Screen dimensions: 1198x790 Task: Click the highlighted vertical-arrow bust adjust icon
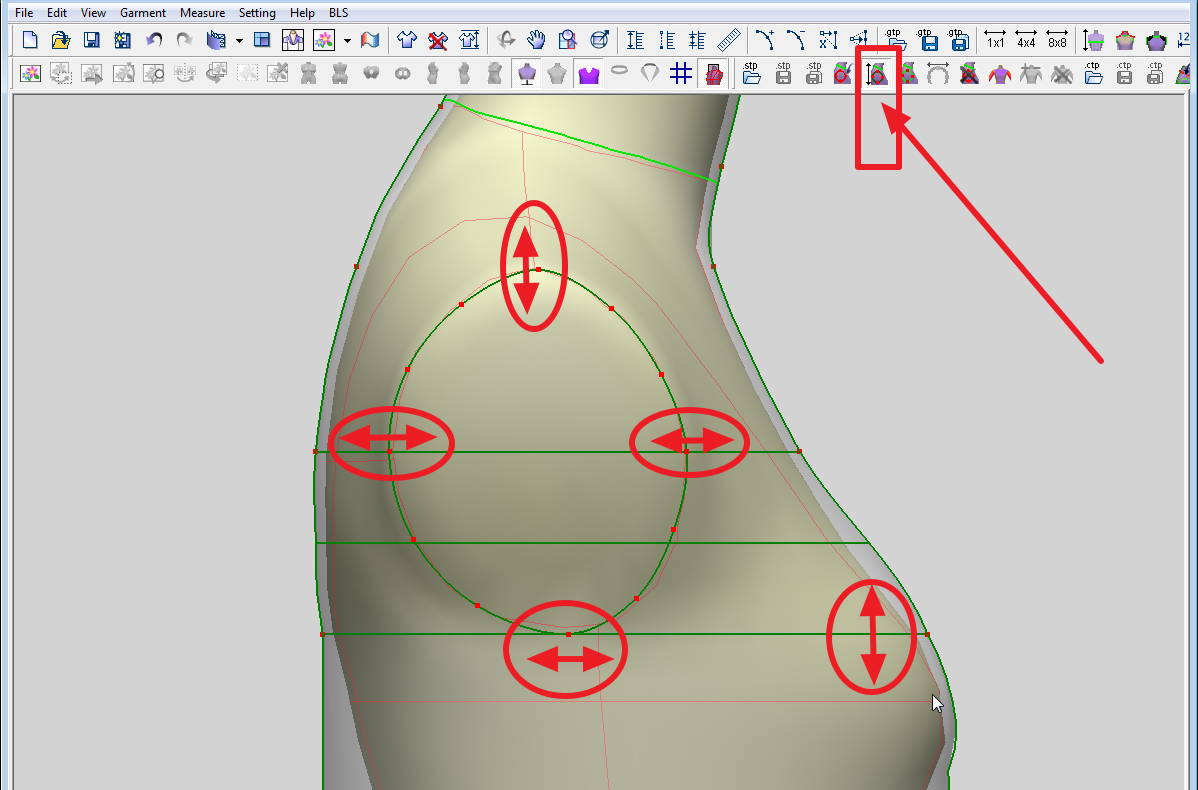[877, 74]
